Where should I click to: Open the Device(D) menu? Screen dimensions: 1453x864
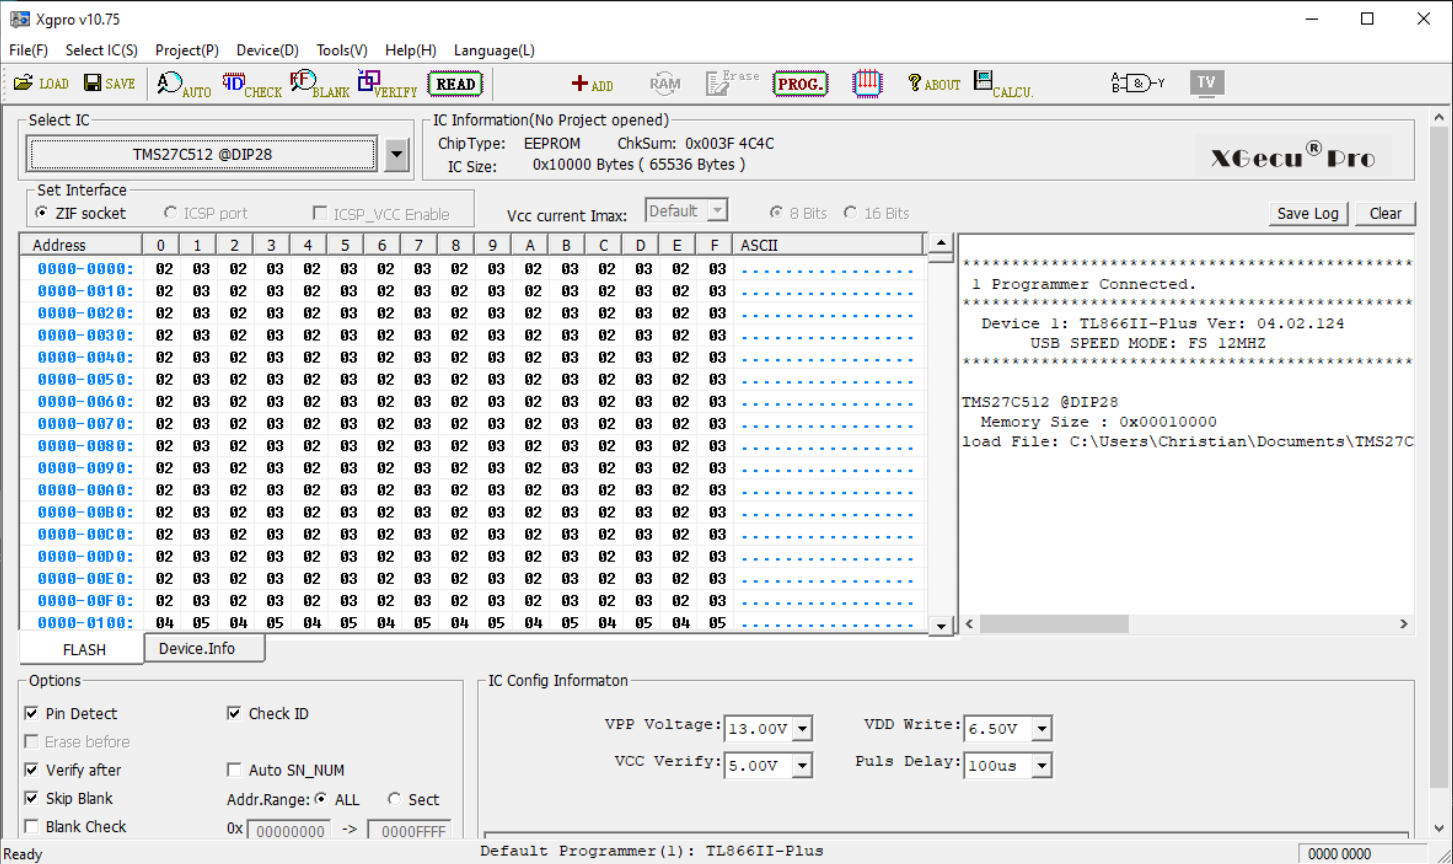tap(267, 50)
